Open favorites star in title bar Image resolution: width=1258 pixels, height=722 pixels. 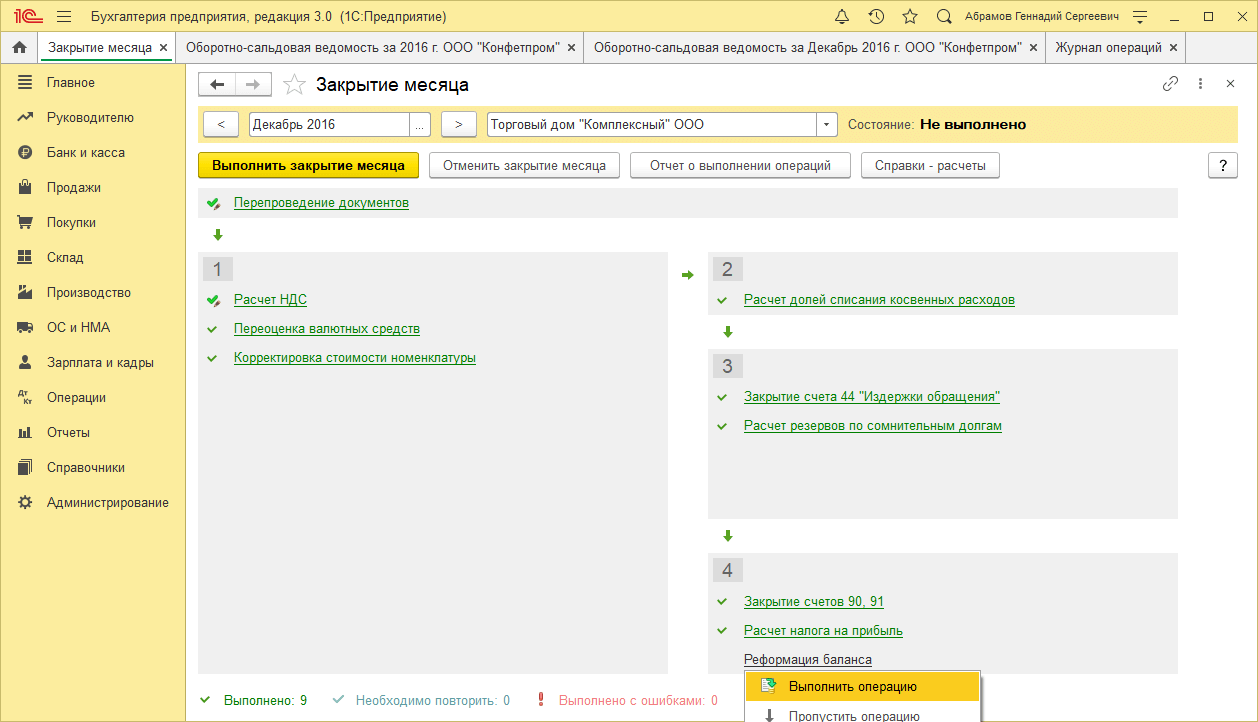click(910, 17)
